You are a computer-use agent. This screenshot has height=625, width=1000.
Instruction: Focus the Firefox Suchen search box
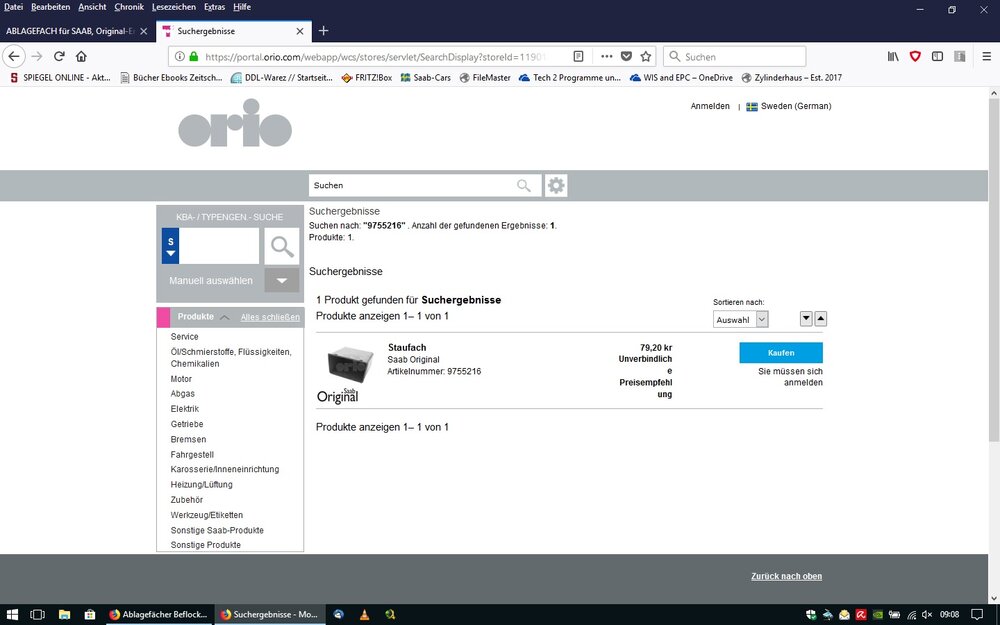[735, 56]
